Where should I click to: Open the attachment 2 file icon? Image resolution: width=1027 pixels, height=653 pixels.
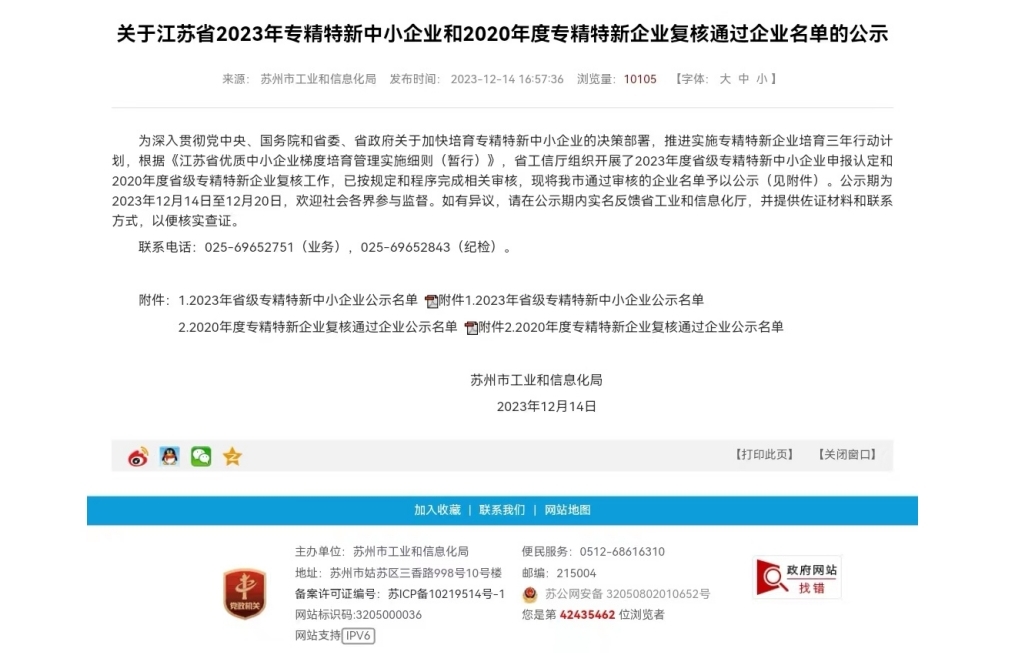(471, 327)
